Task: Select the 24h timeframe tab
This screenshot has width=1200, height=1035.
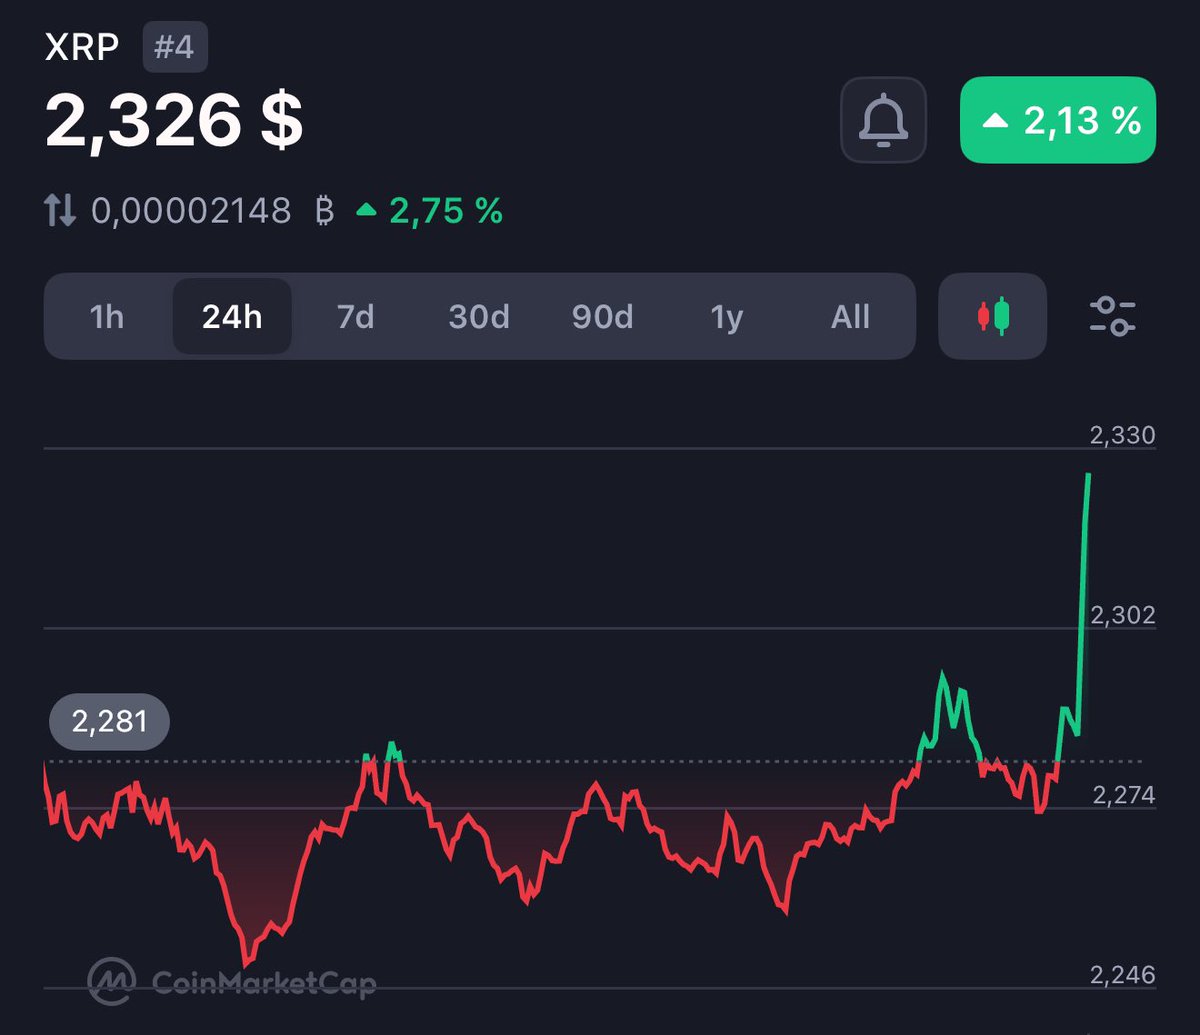Action: click(x=232, y=317)
